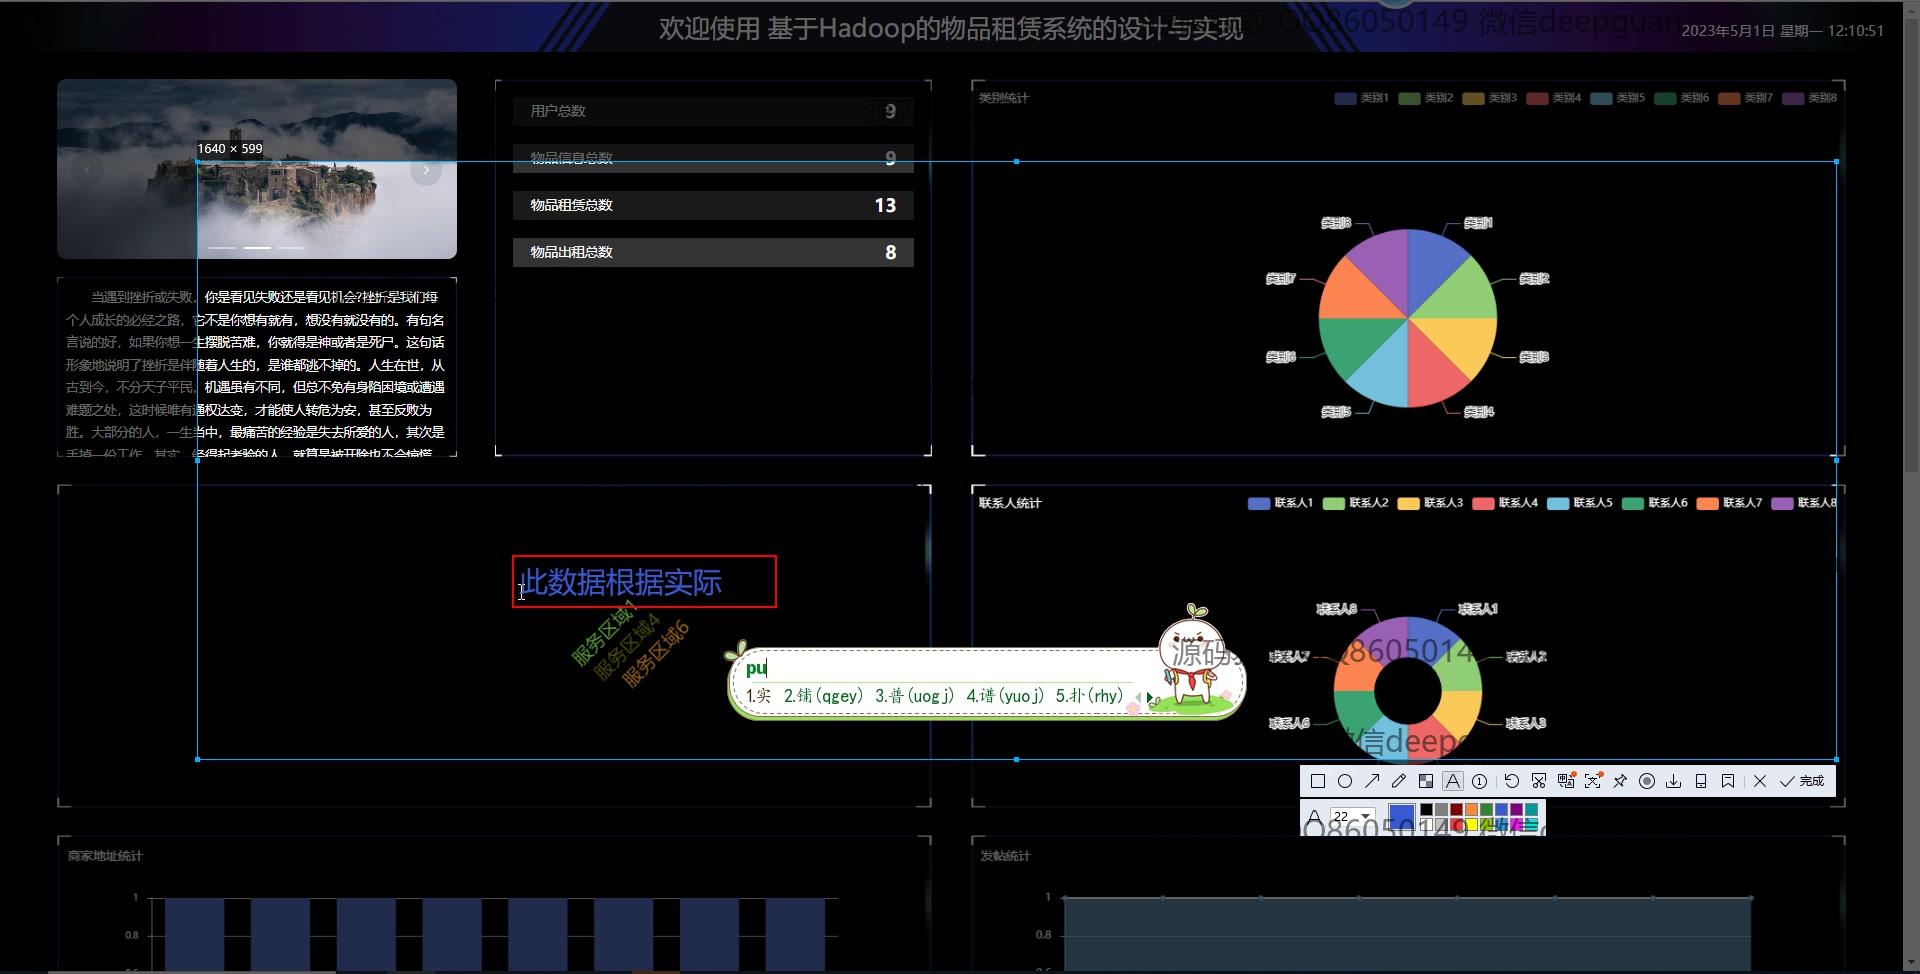Toggle 联系人4 legend item
Screen dimensions: 1920x974
(x=1505, y=503)
